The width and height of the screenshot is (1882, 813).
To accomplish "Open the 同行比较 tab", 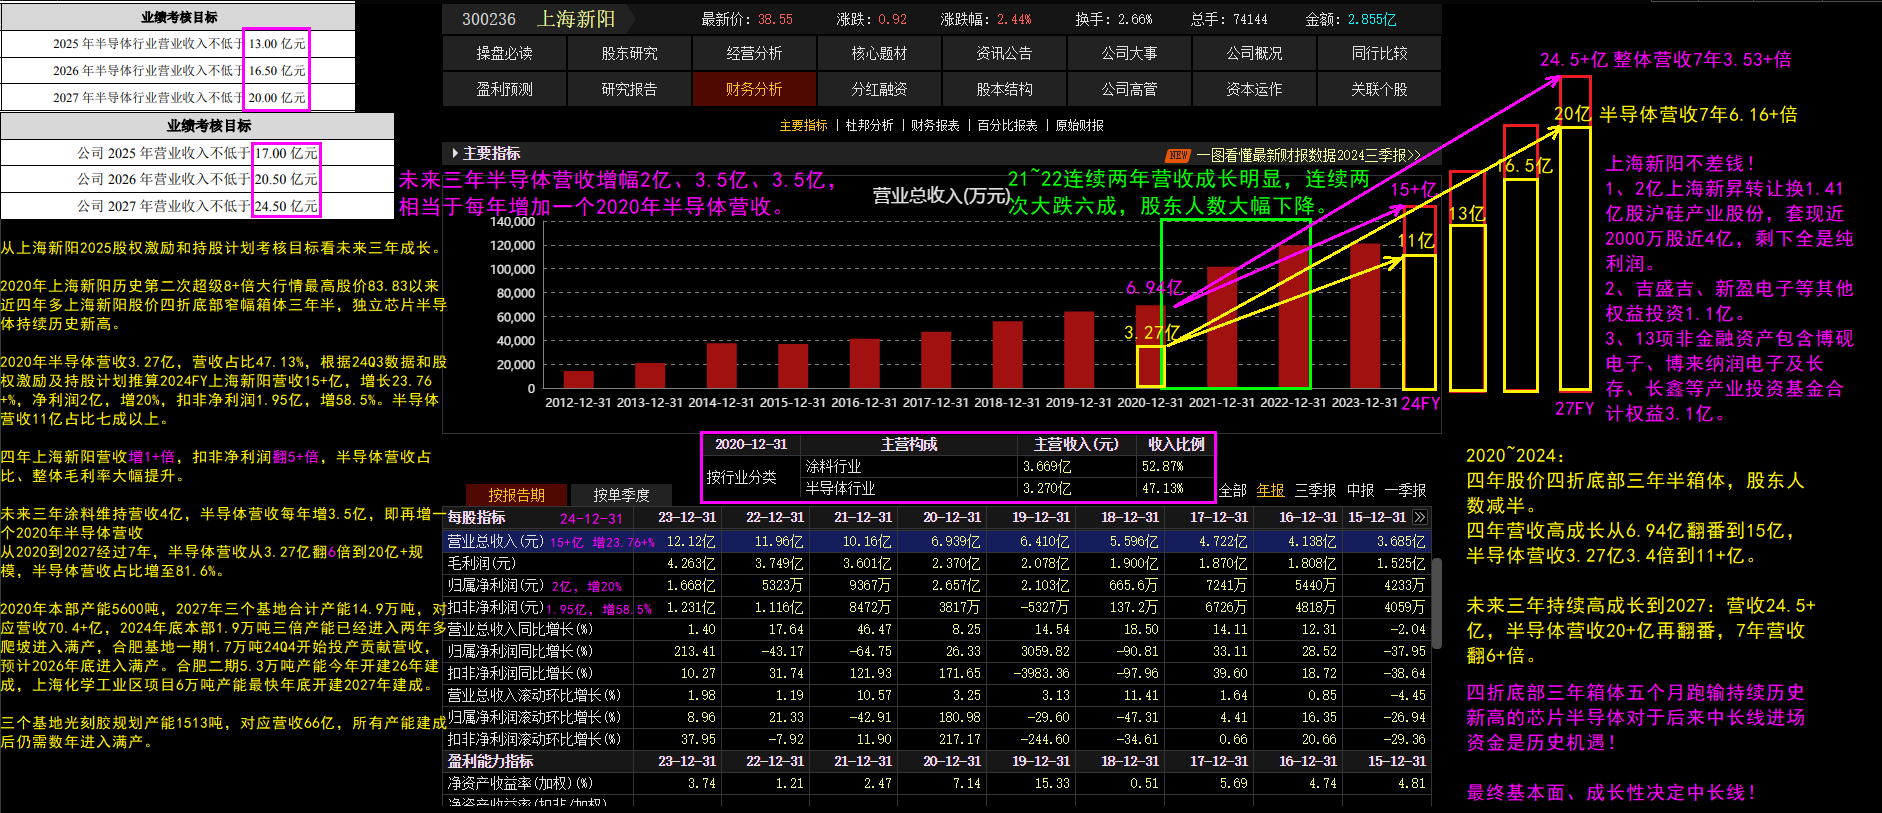I will [1379, 53].
